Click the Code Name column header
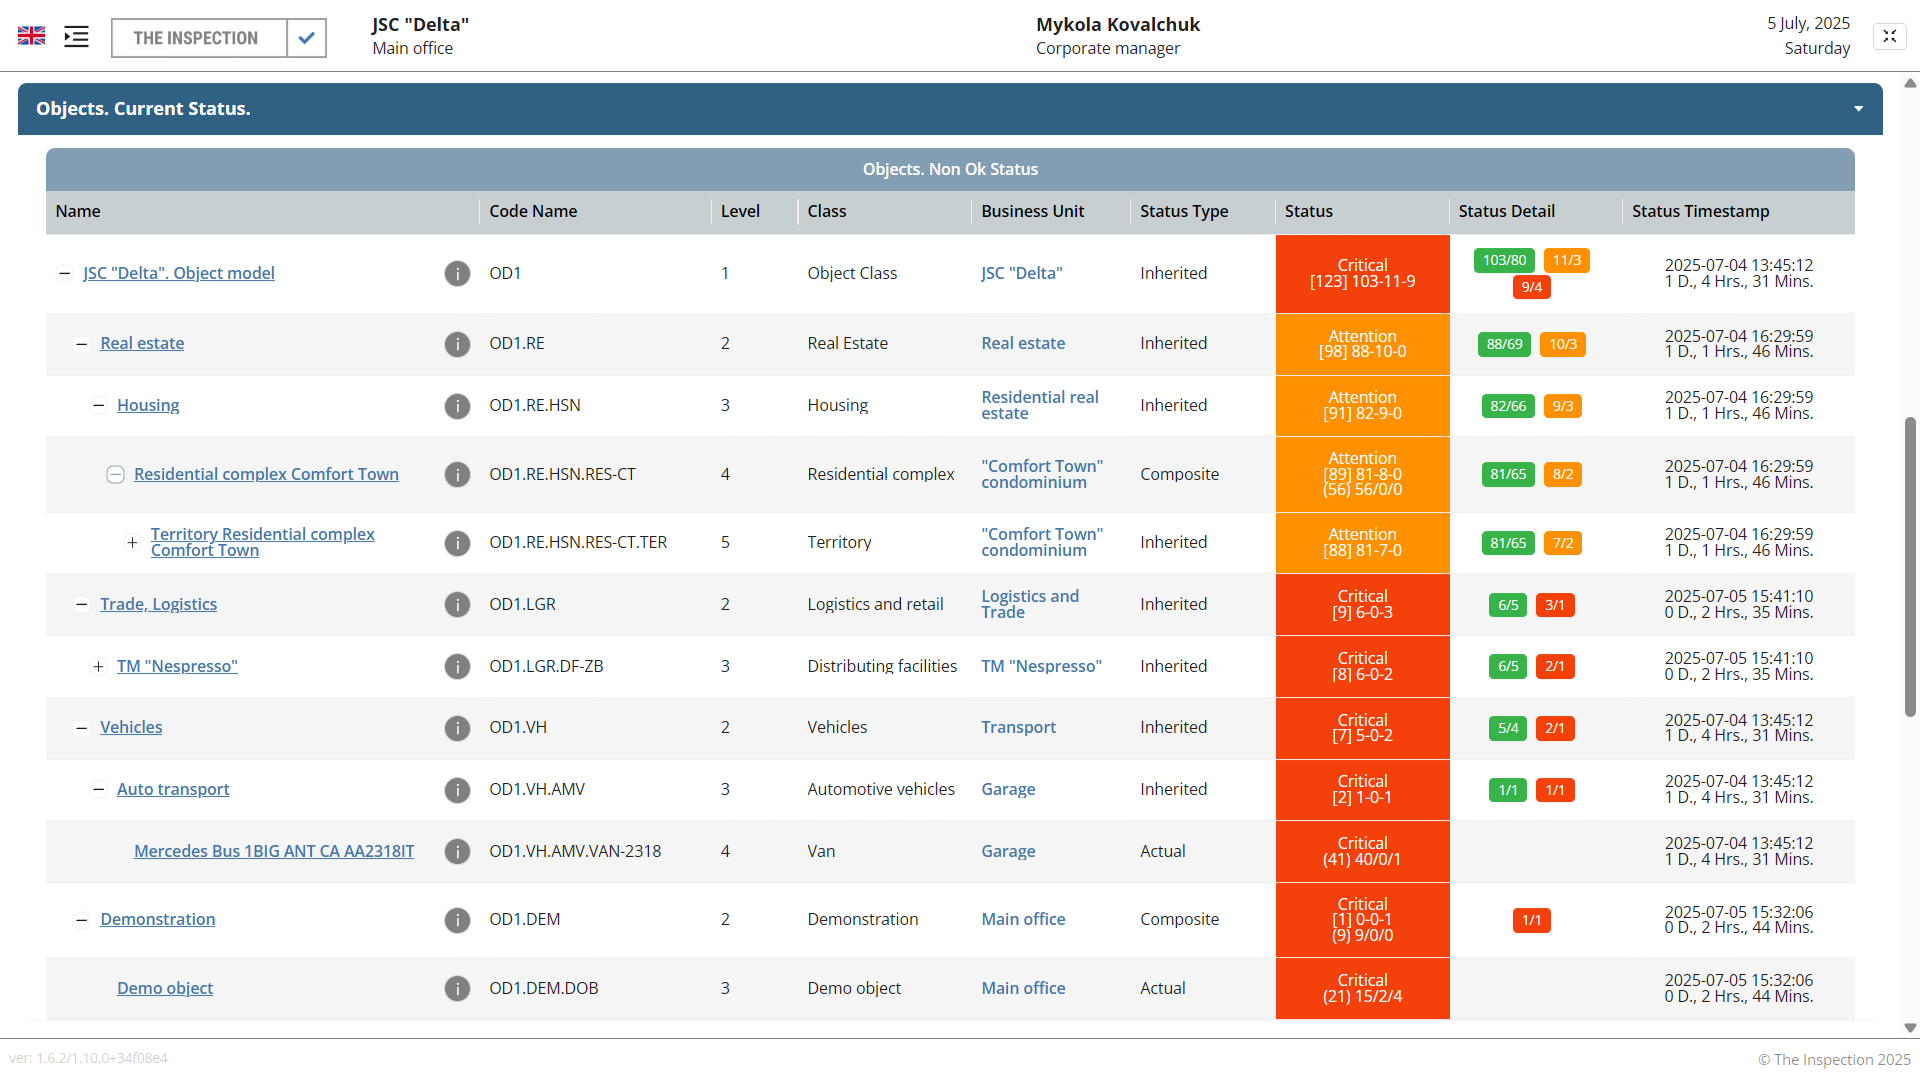The image size is (1920, 1080). tap(533, 212)
